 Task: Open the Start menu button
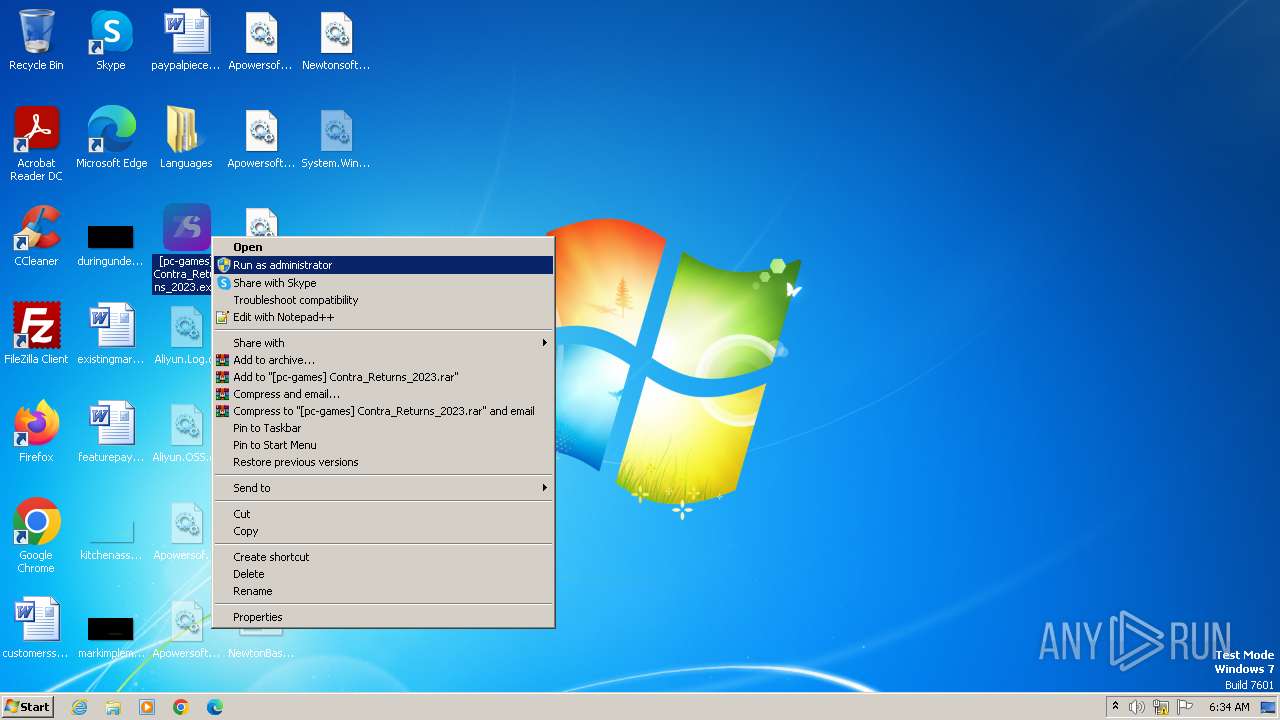click(27, 707)
